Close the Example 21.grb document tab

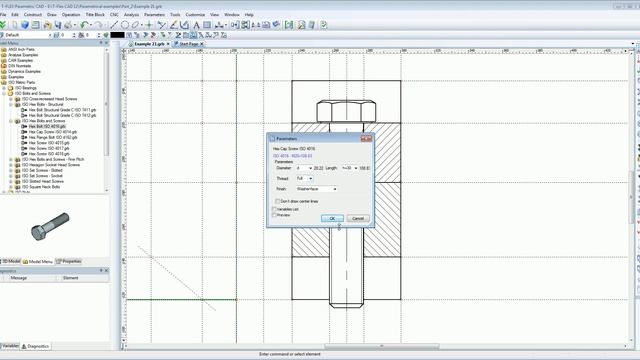pyautogui.click(x=168, y=44)
